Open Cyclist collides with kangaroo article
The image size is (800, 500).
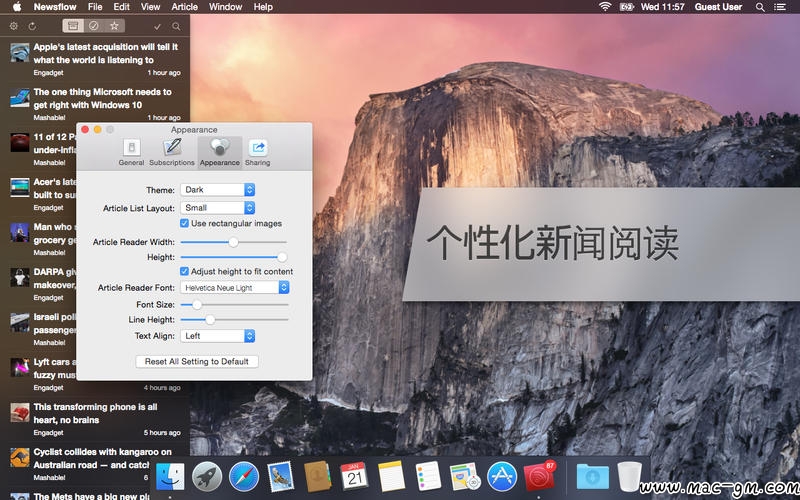pos(95,464)
